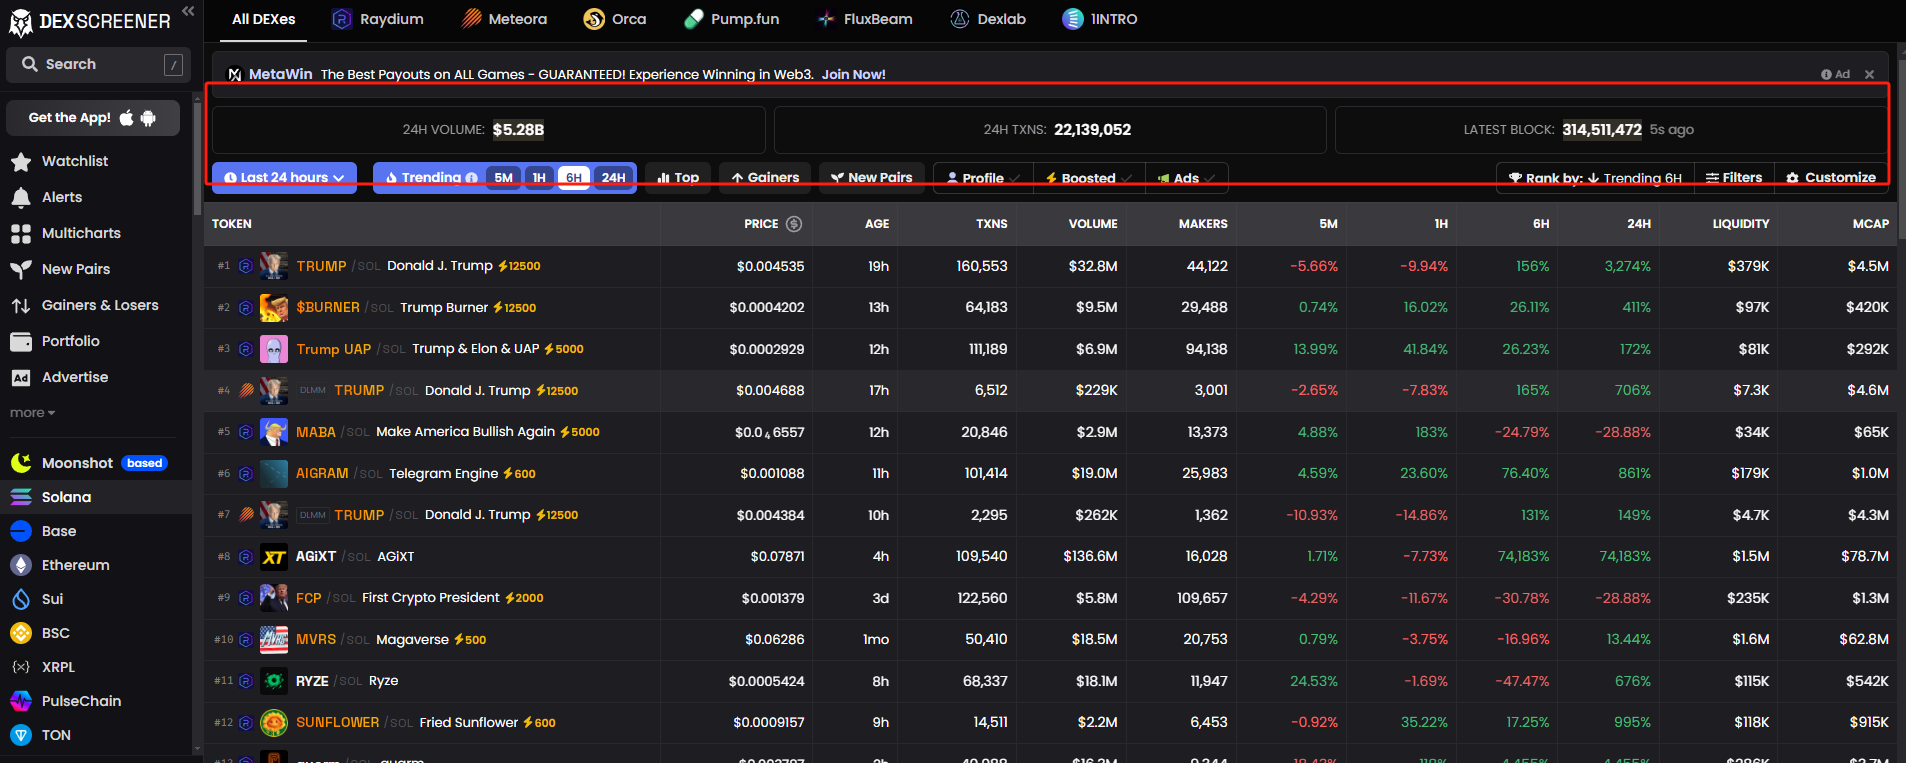Open the Customize button
The height and width of the screenshot is (763, 1906).
click(x=1831, y=178)
